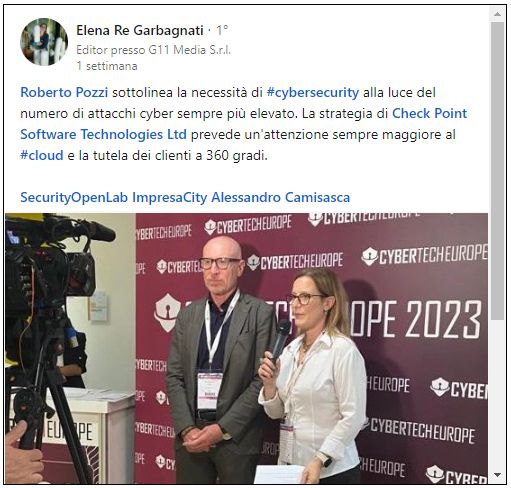Viewport: 511px width, 488px height.
Task: Click the scrollbar up arrow
Action: [497, 14]
